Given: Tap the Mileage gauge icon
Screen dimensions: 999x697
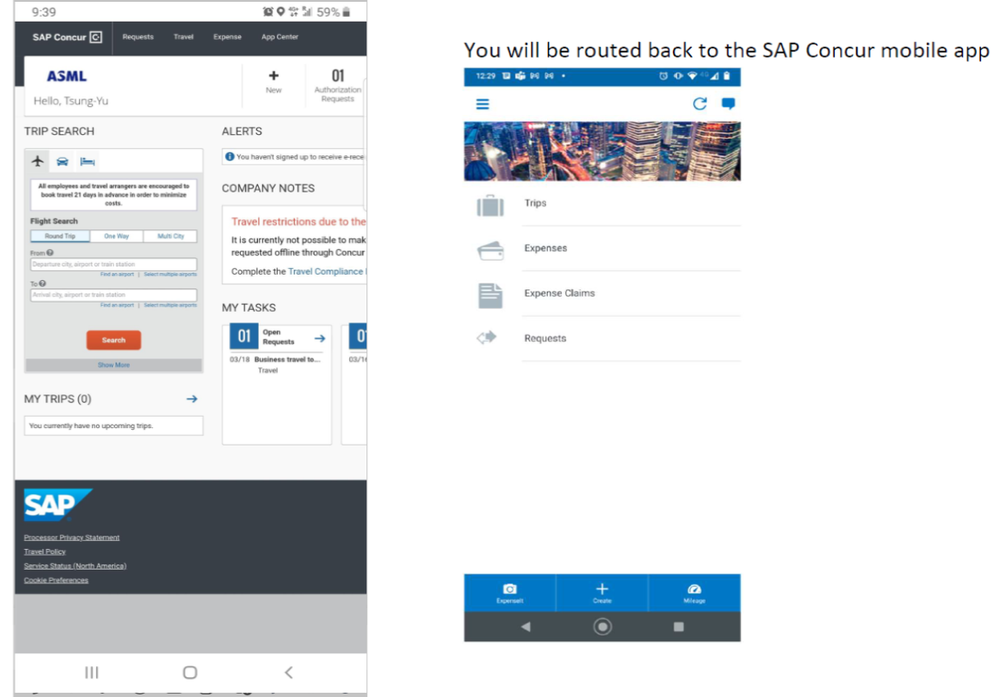Looking at the screenshot, I should (695, 590).
